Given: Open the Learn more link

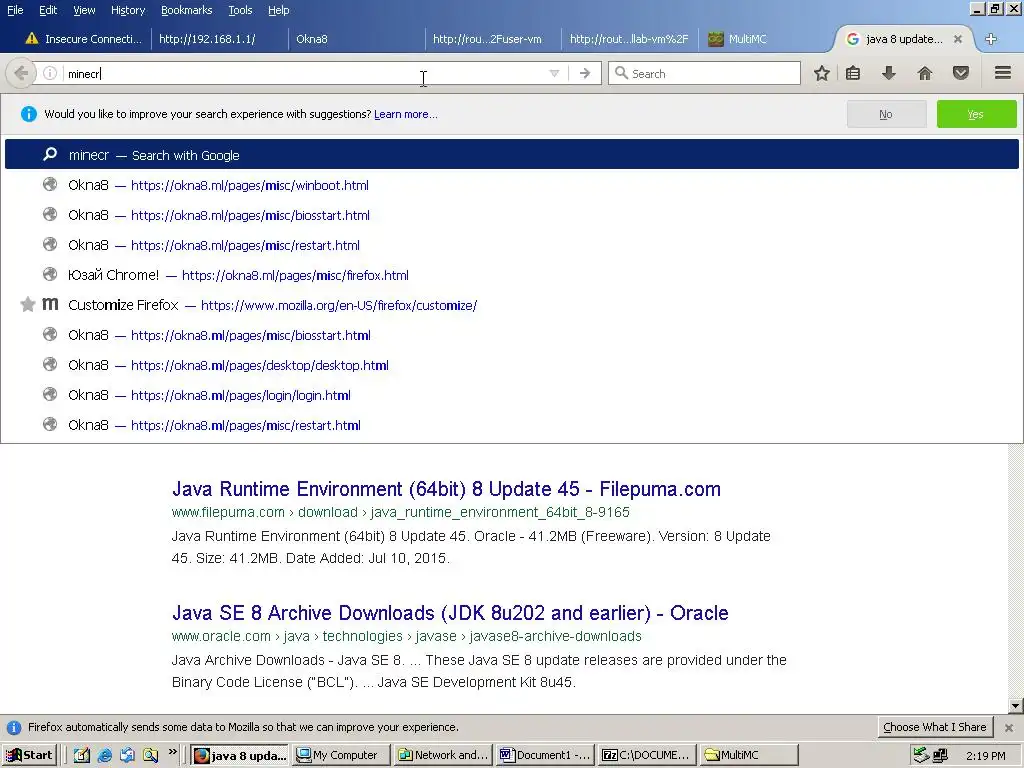Looking at the screenshot, I should click(406, 114).
